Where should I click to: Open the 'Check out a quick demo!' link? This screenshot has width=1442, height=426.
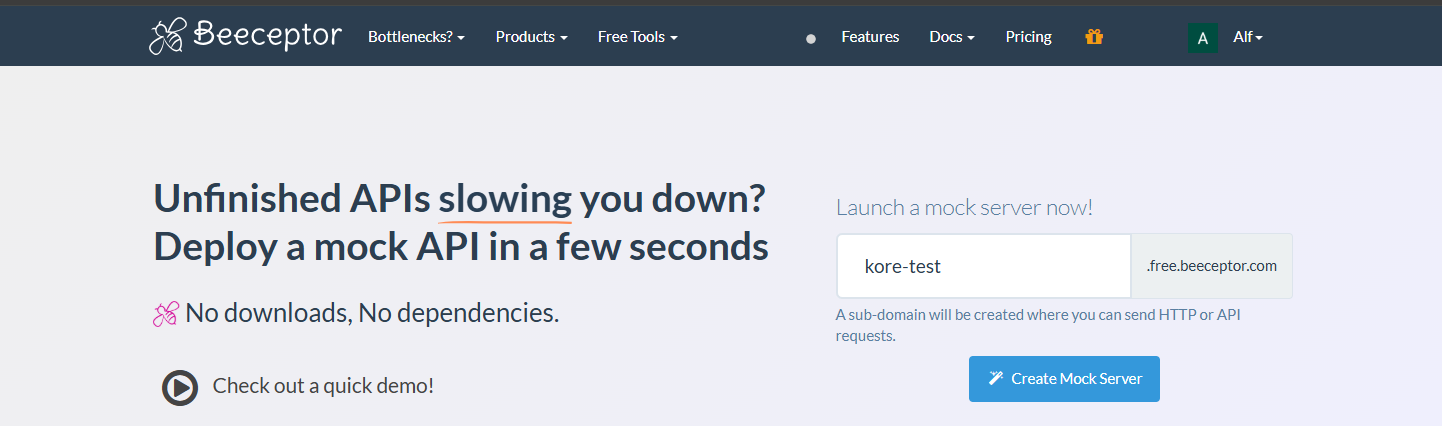(322, 386)
